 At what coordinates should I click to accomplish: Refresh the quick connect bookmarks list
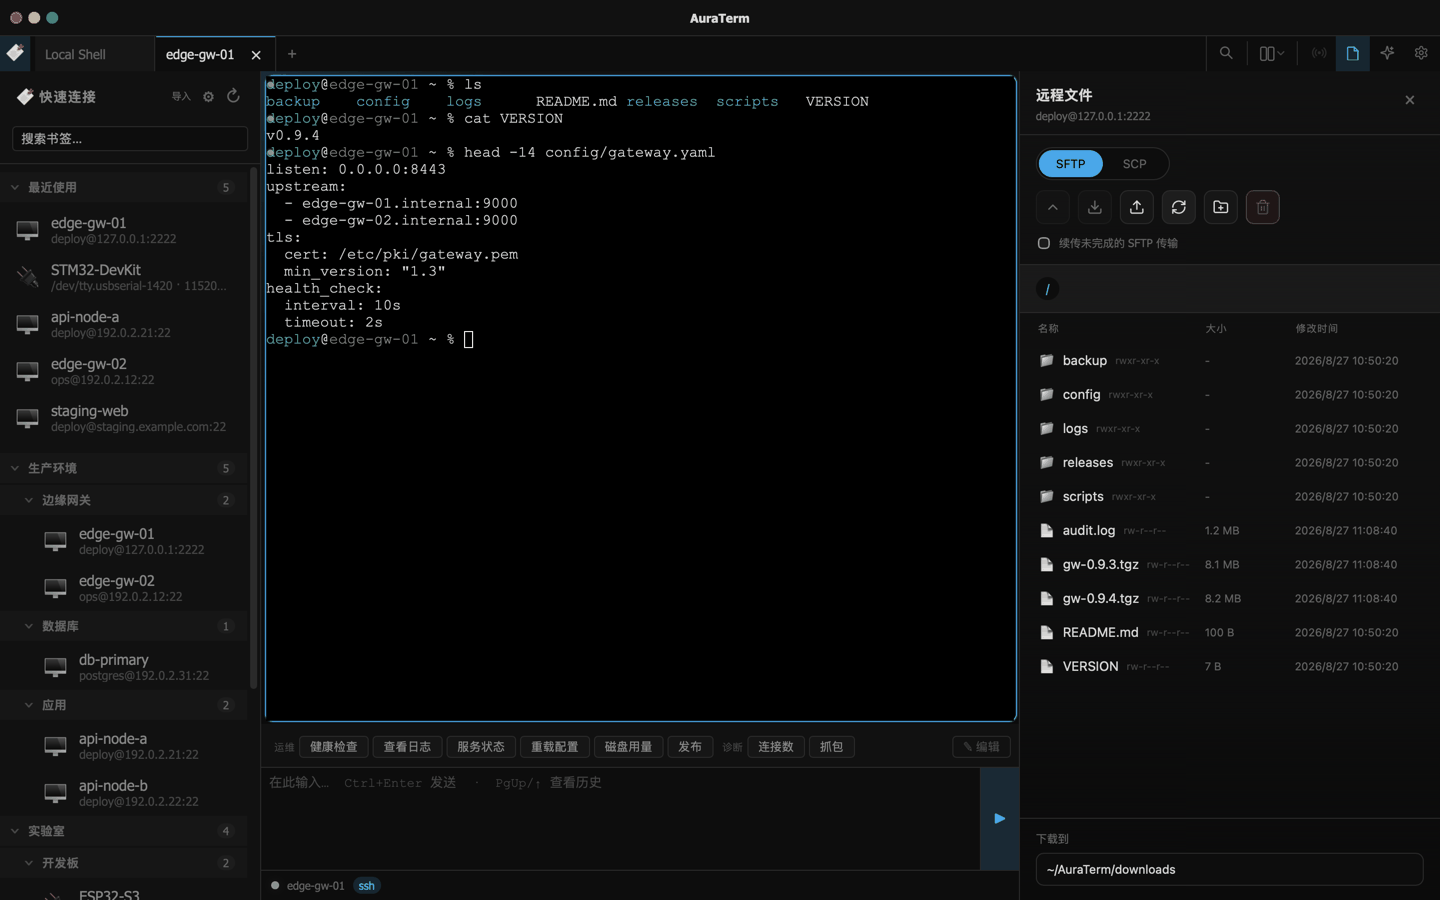point(233,96)
